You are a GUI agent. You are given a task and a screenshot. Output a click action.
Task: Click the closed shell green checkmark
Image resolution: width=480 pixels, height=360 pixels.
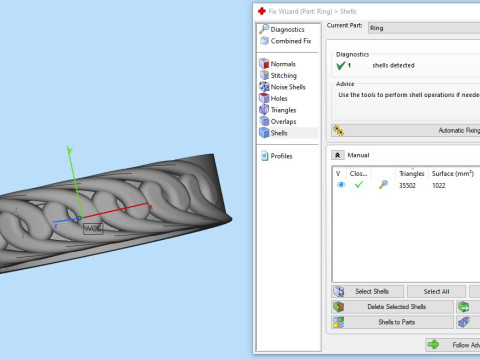[x=359, y=184]
